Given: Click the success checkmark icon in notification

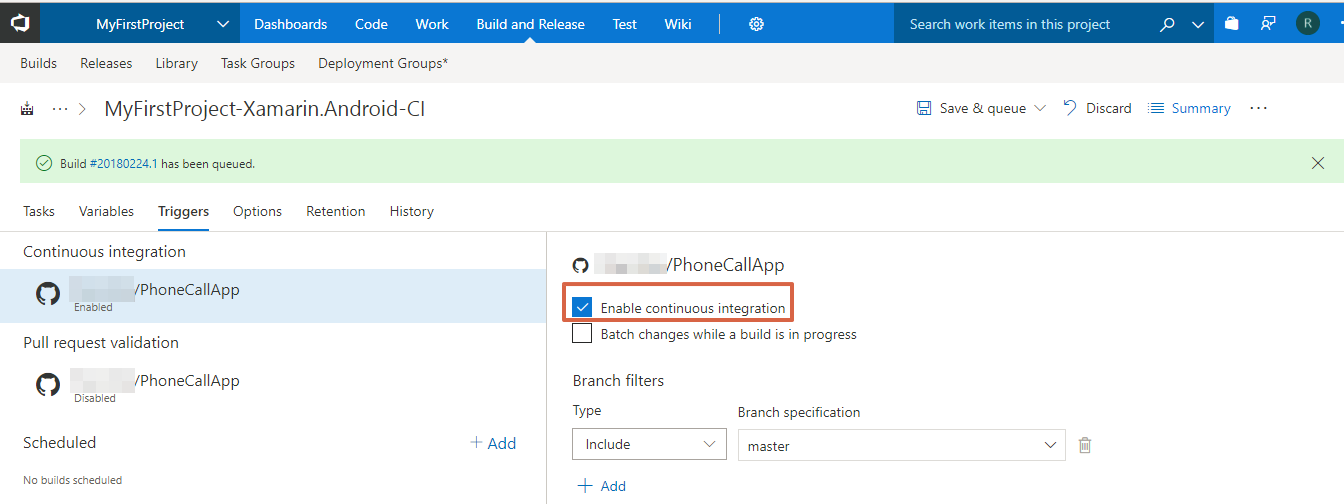Looking at the screenshot, I should (43, 163).
